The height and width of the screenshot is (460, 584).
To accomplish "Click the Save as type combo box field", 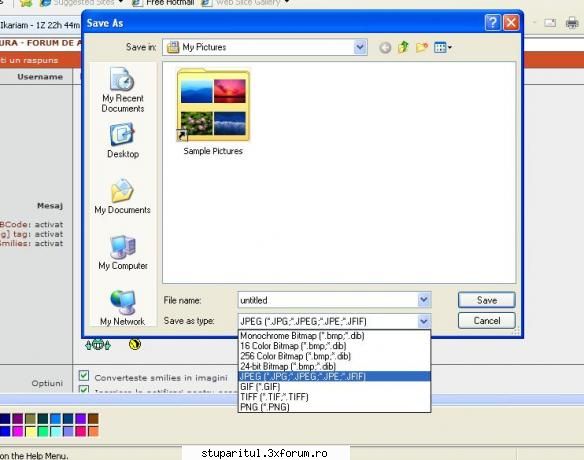I will coord(334,321).
